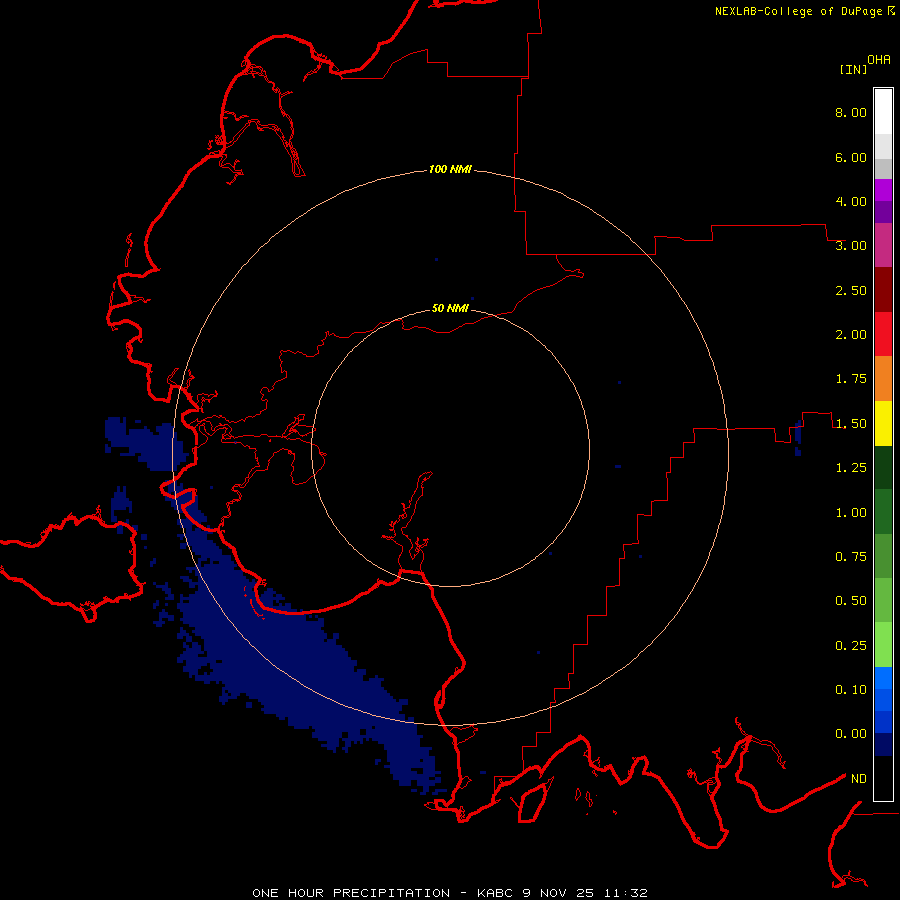Click the 0.00 legend value
The width and height of the screenshot is (900, 900).
(851, 734)
